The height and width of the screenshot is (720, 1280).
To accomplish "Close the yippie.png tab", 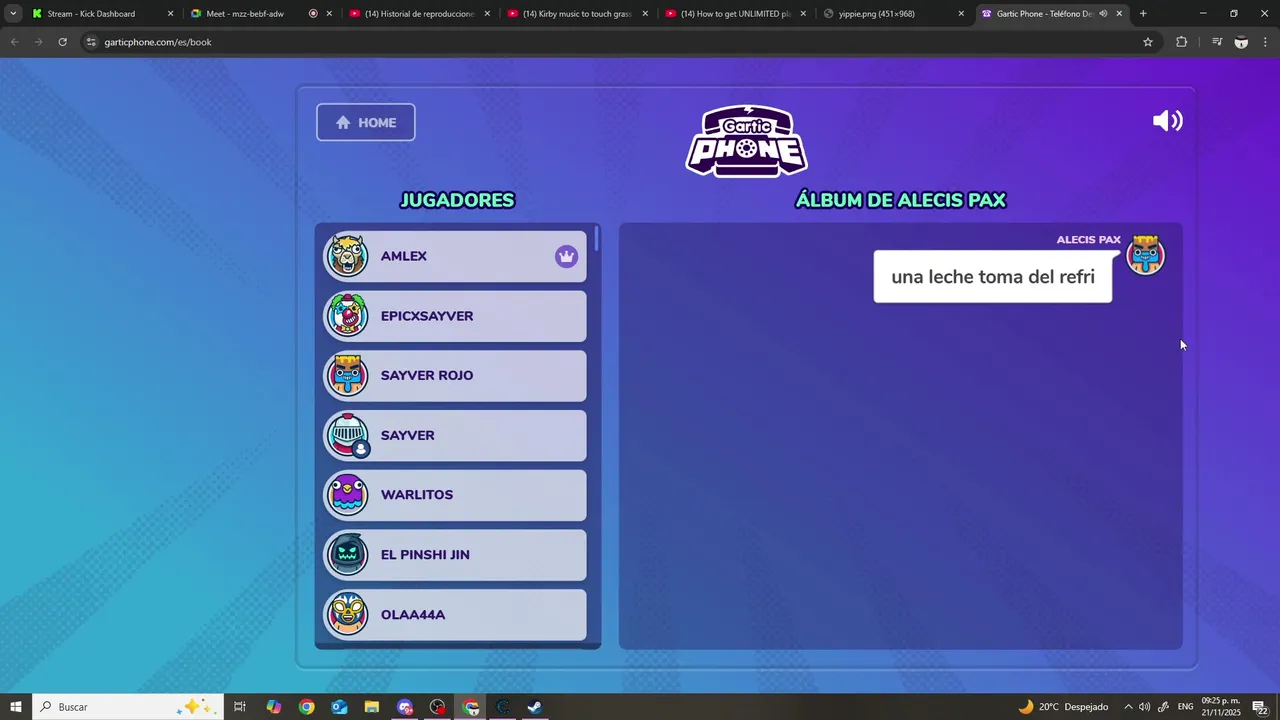I will 961,14.
